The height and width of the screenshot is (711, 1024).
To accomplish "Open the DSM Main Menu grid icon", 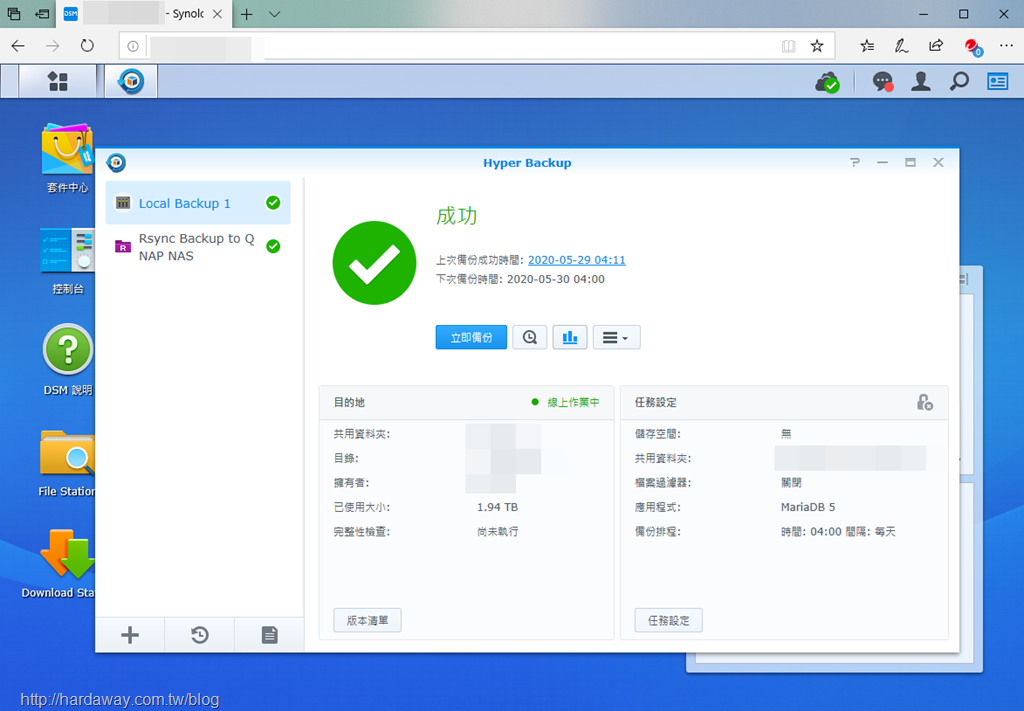I will pos(57,82).
